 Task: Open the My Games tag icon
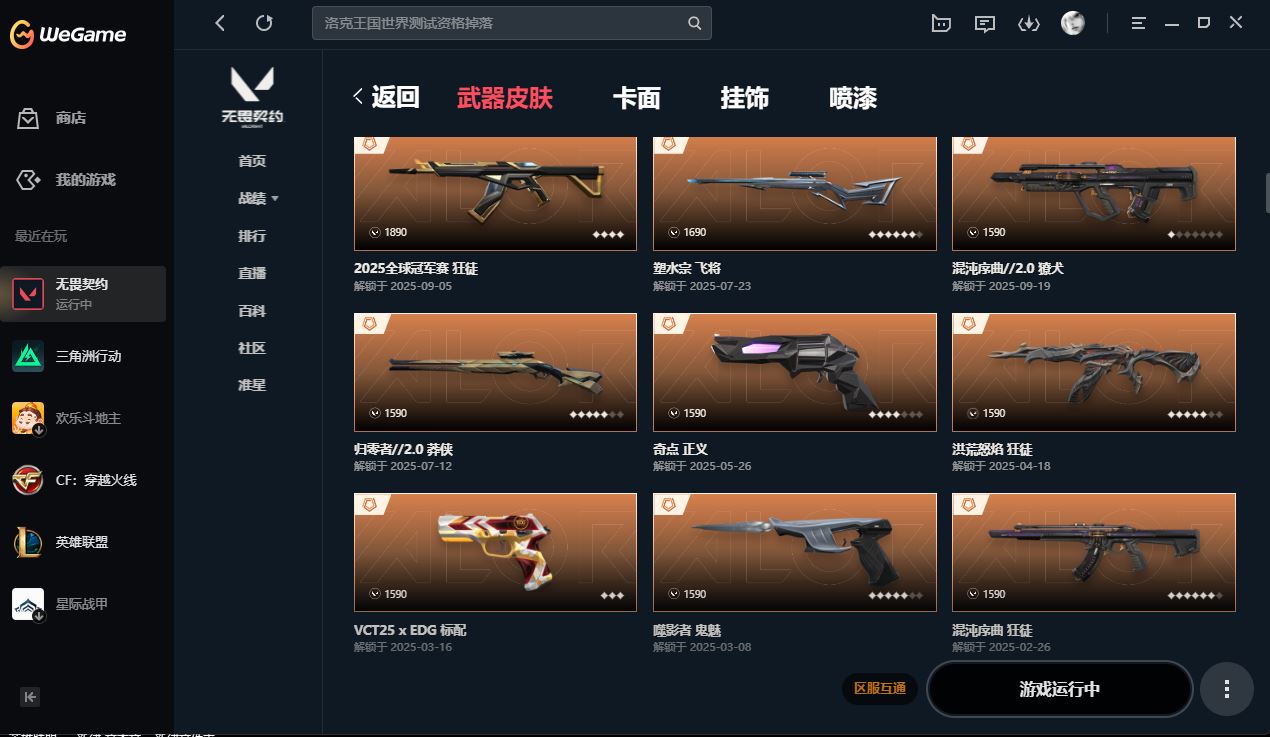tap(28, 180)
